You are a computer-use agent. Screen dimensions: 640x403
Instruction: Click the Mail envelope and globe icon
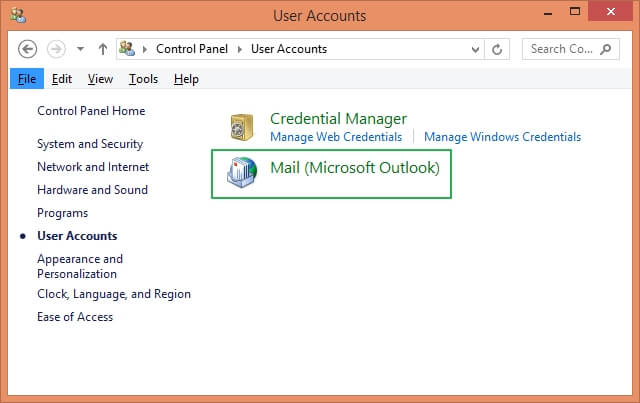[242, 172]
